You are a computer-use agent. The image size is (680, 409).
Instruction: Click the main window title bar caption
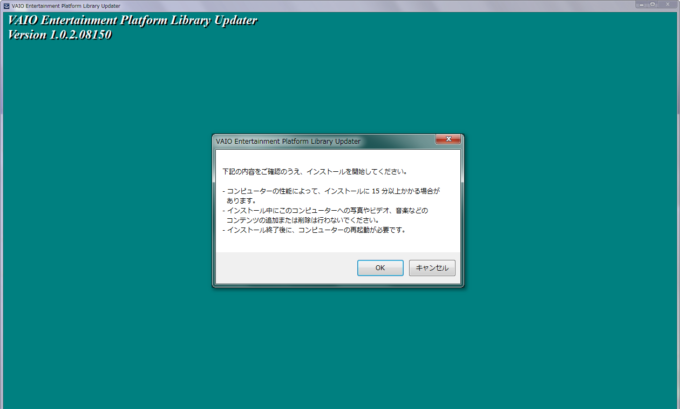pyautogui.click(x=65, y=5)
